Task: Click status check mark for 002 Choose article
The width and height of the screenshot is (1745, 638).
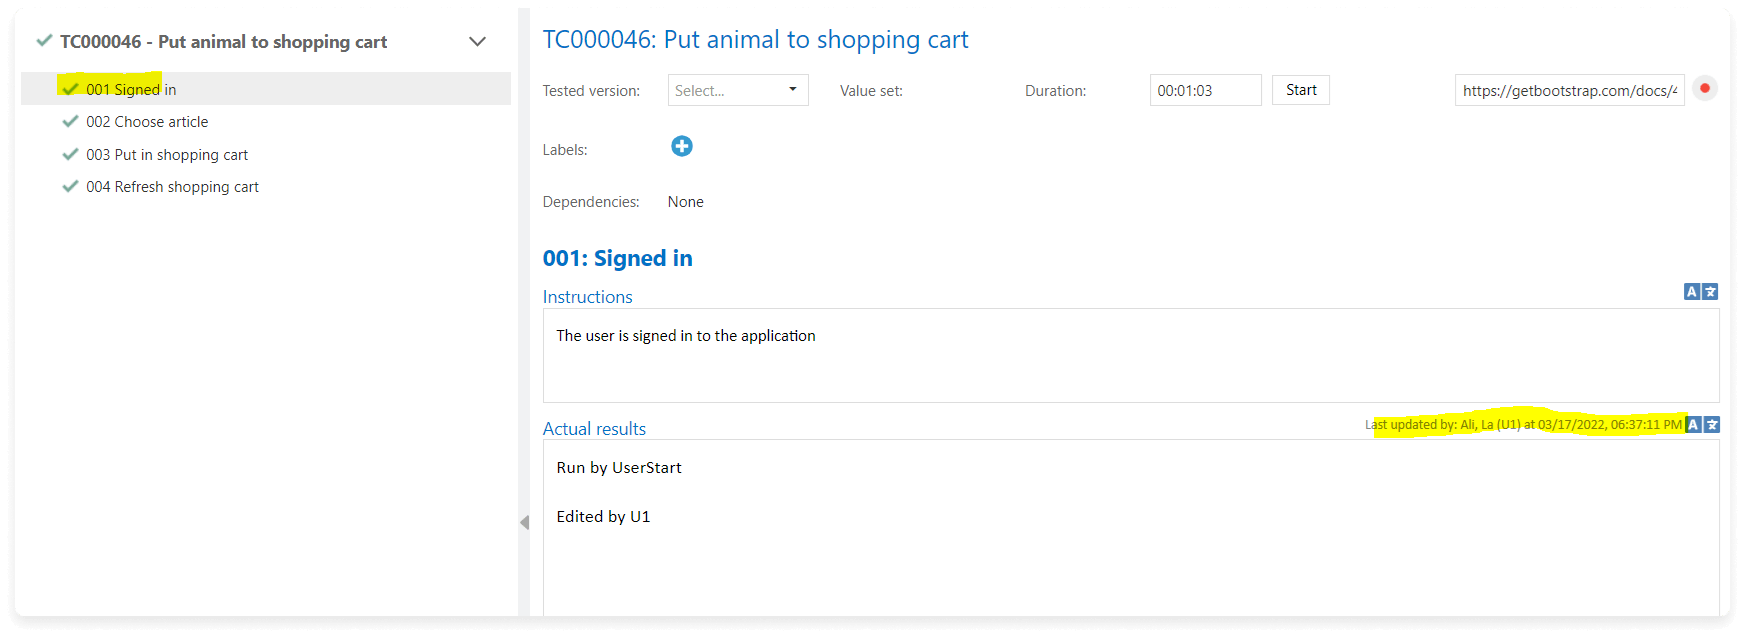Action: coord(70,121)
